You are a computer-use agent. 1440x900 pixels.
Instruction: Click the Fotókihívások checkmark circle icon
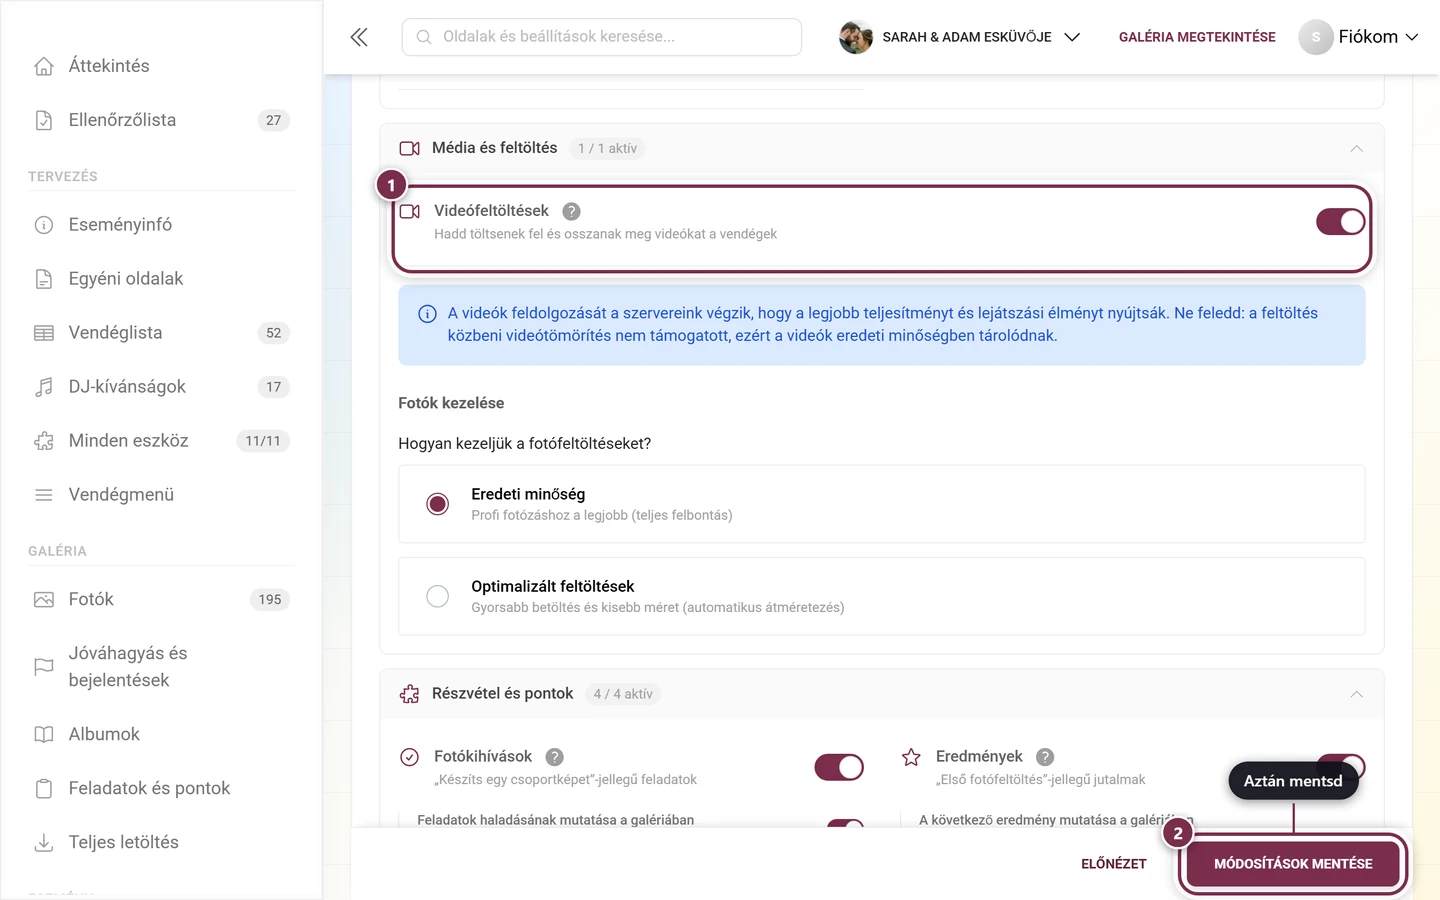click(x=410, y=757)
